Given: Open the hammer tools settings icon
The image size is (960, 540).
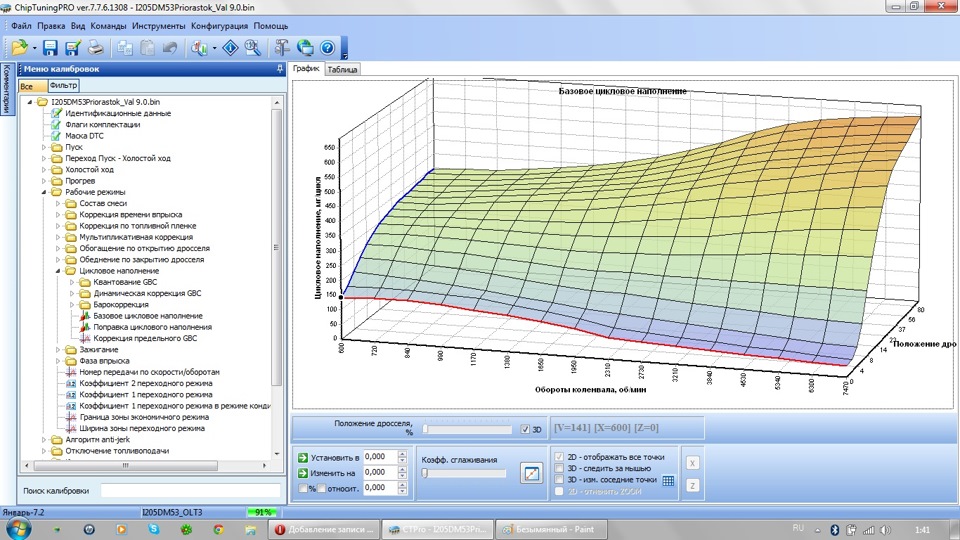Looking at the screenshot, I should (281, 47).
